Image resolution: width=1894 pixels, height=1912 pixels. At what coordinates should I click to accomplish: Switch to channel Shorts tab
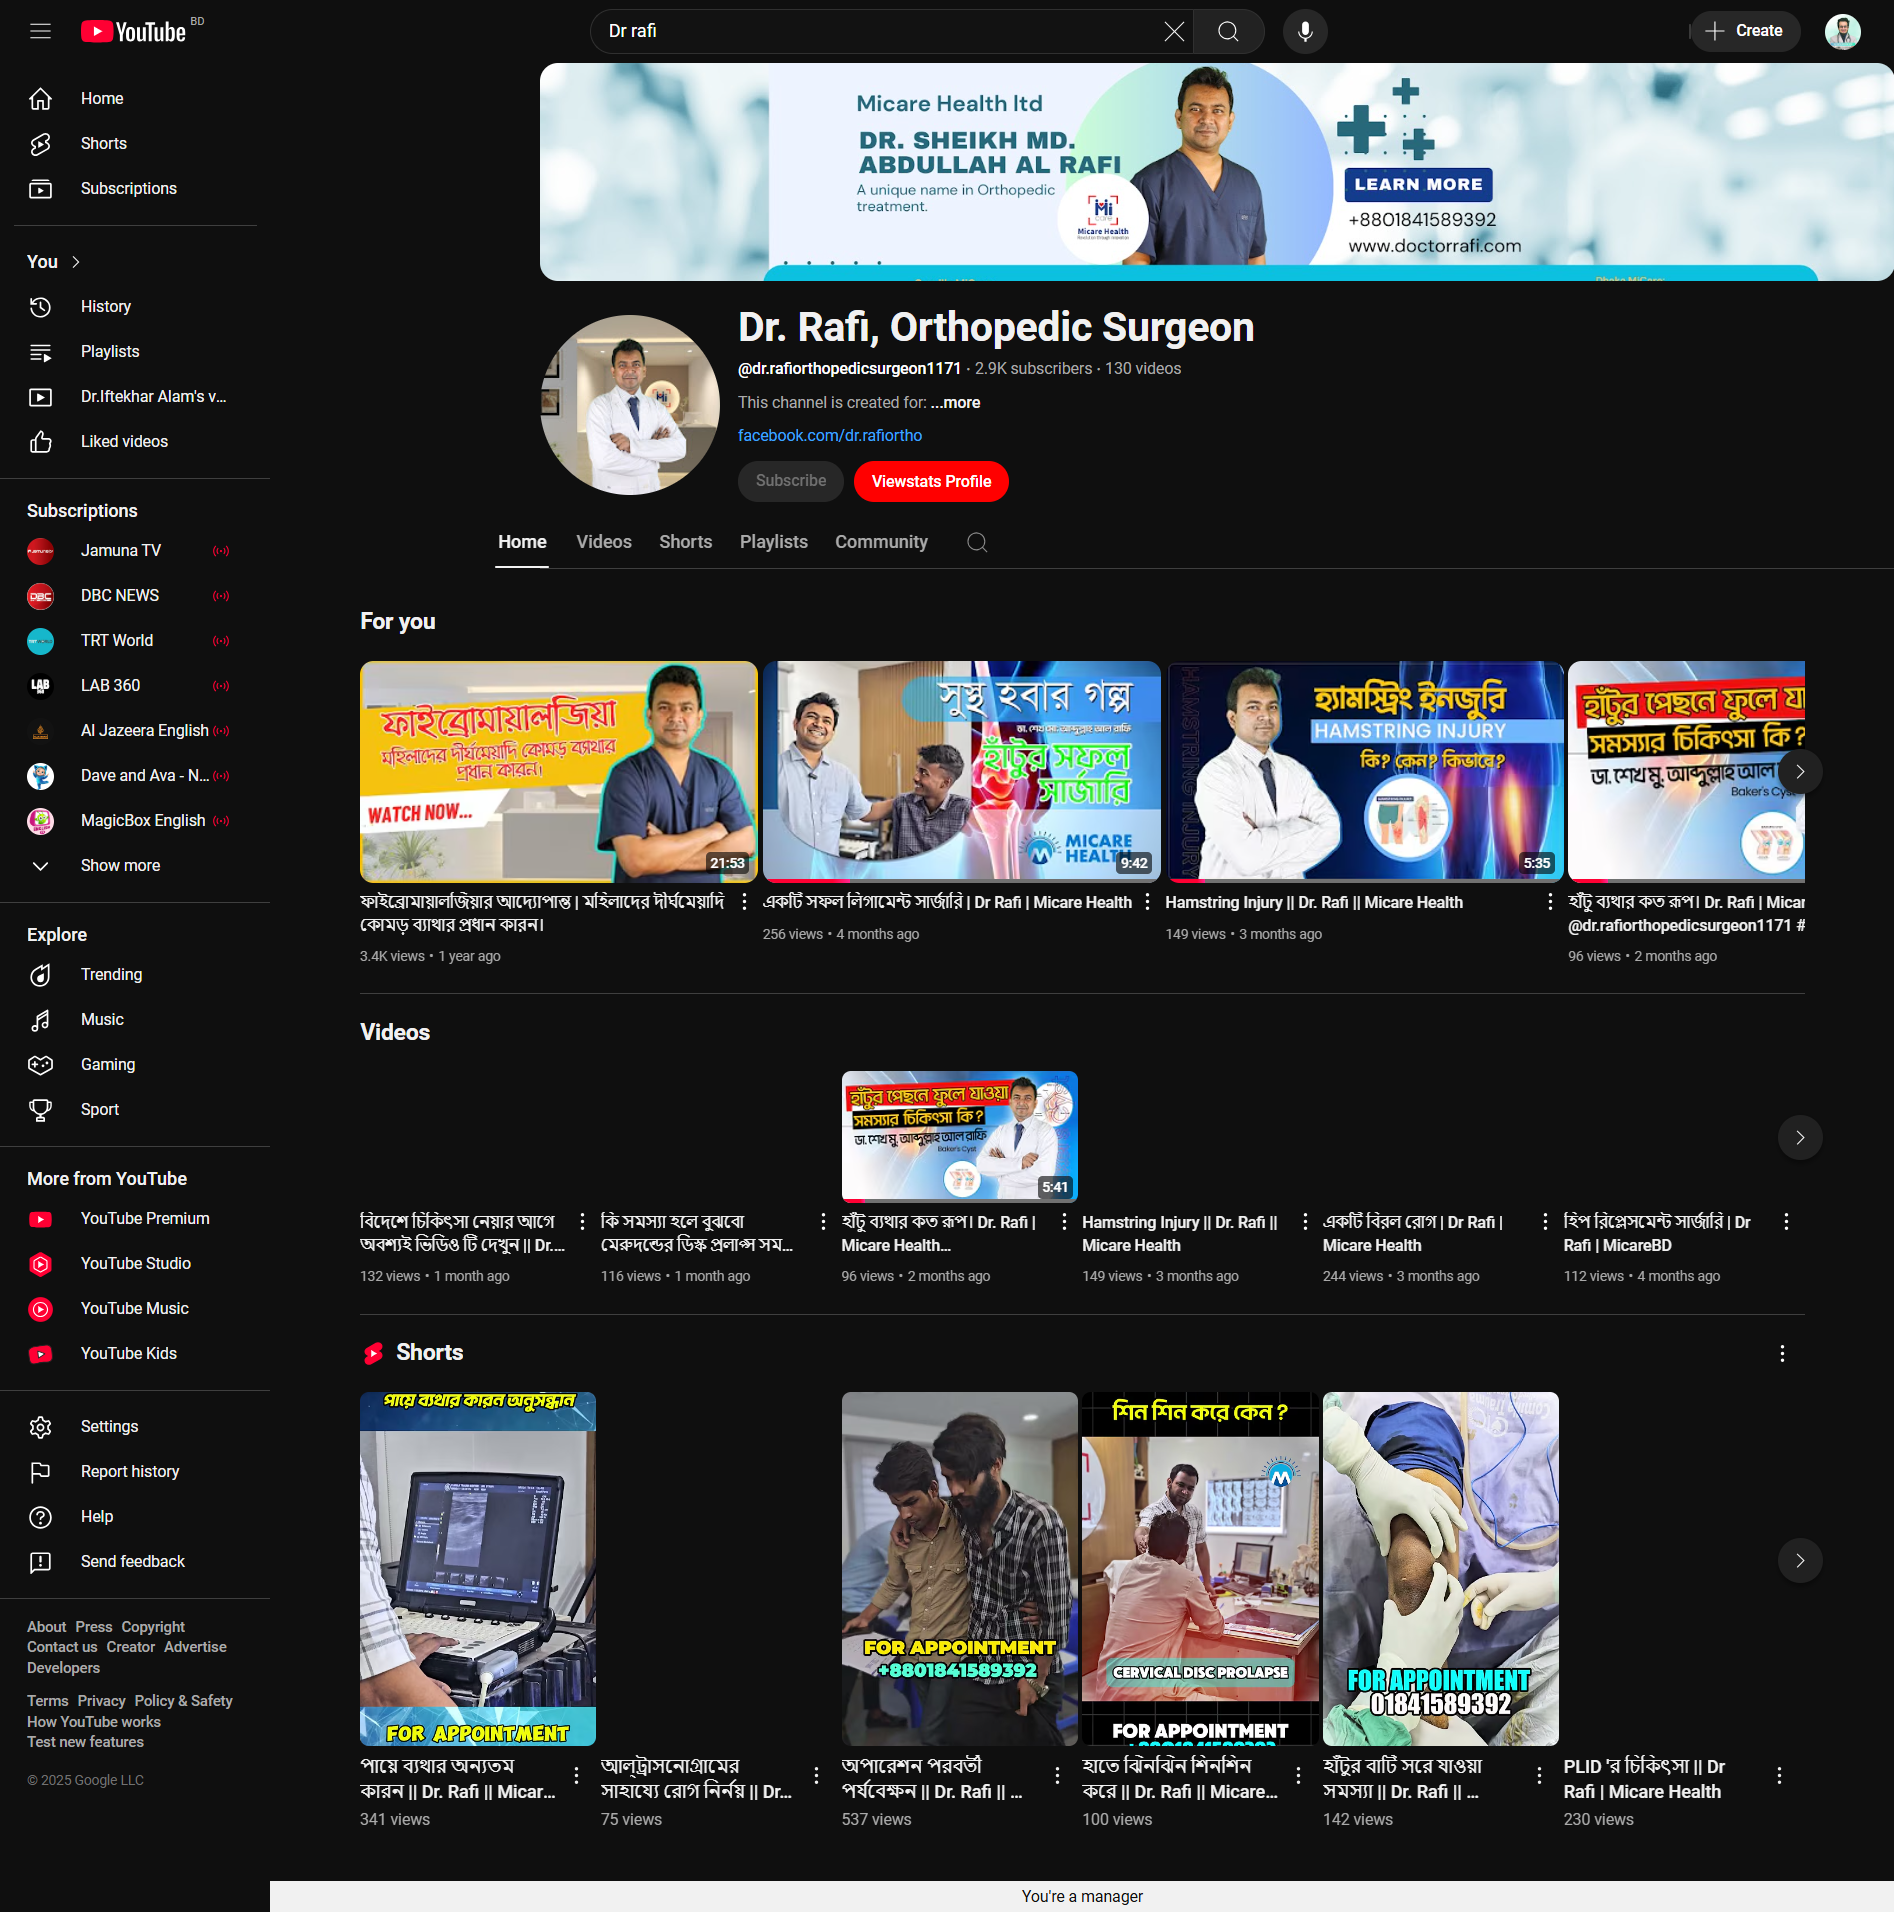point(686,542)
